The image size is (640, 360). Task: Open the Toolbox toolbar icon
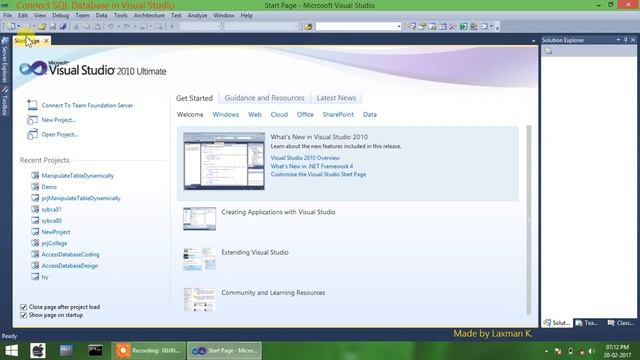click(453, 27)
